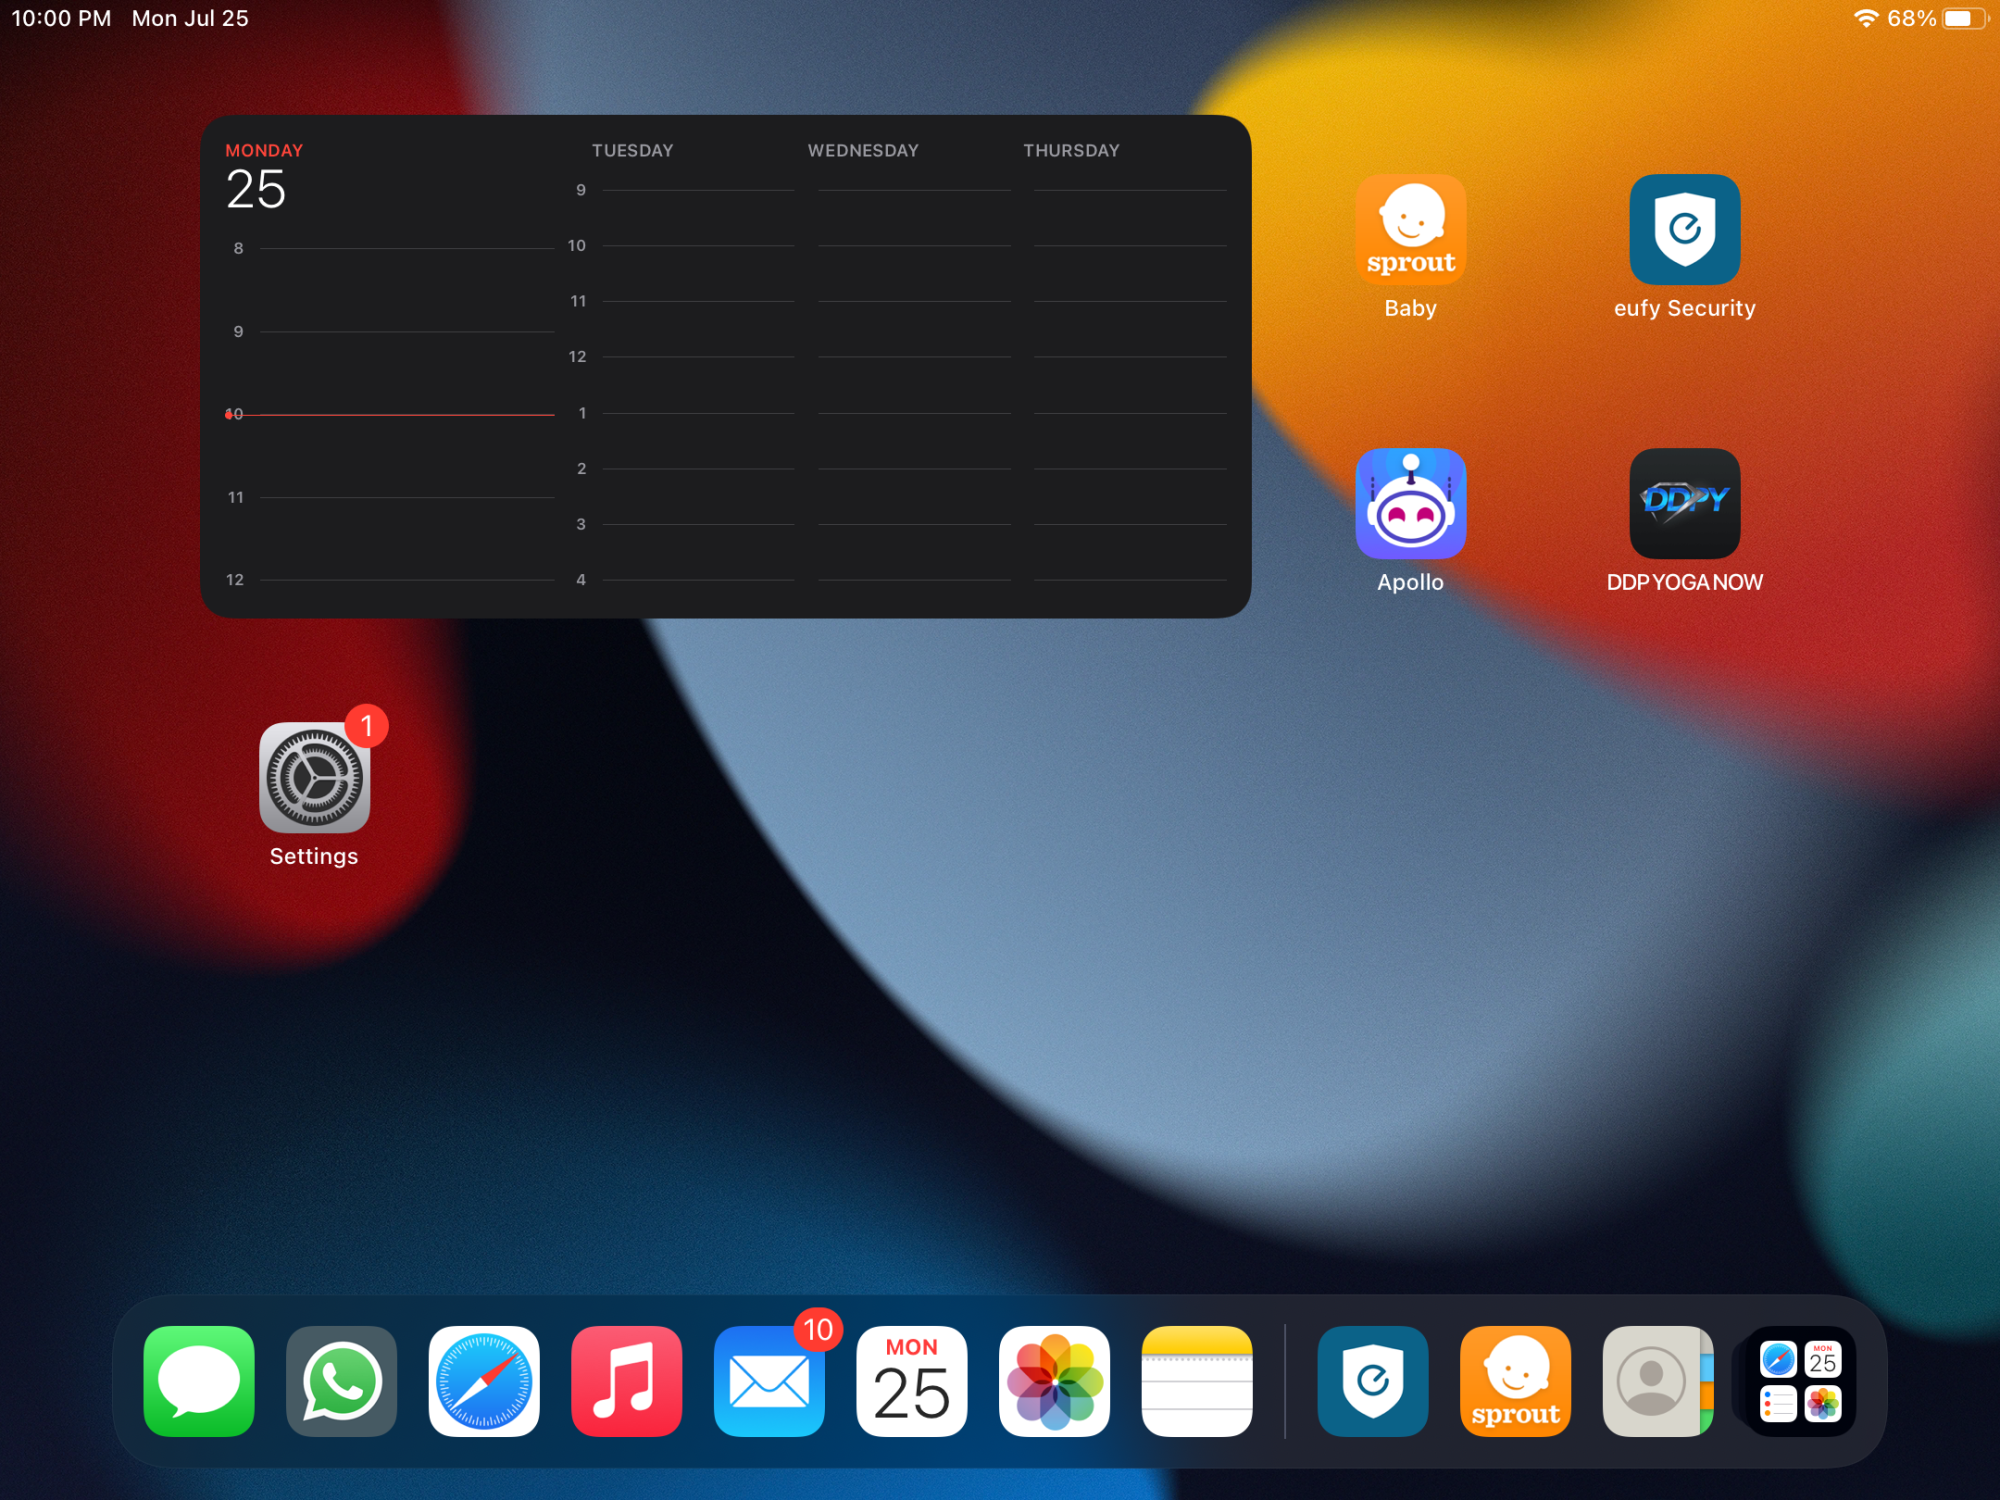
Task: Tap the 10:00 PM clock in status bar
Action: 61,18
